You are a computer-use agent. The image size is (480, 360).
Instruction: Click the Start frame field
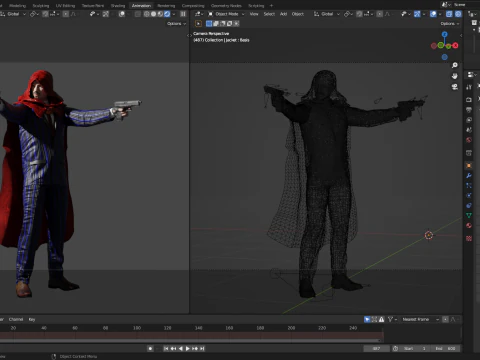point(415,348)
